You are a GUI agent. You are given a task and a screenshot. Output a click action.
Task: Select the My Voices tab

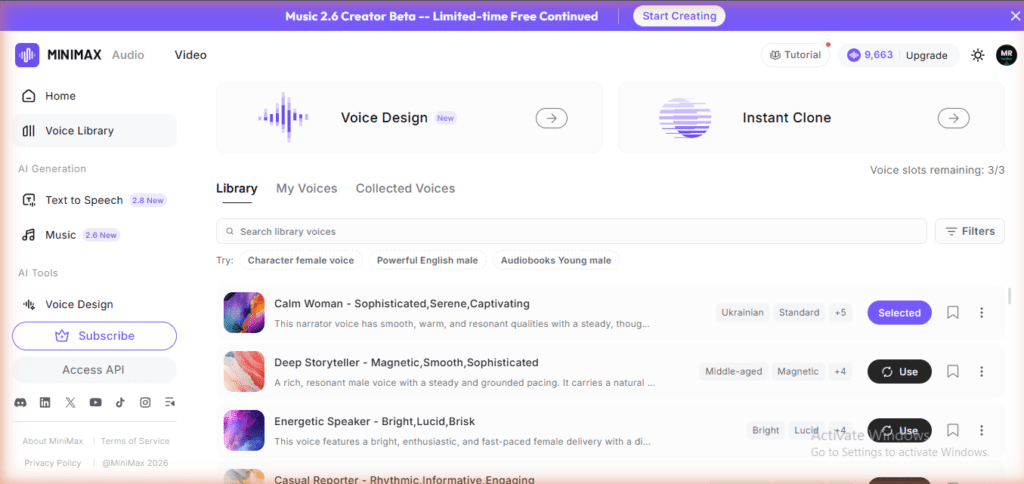coord(307,189)
